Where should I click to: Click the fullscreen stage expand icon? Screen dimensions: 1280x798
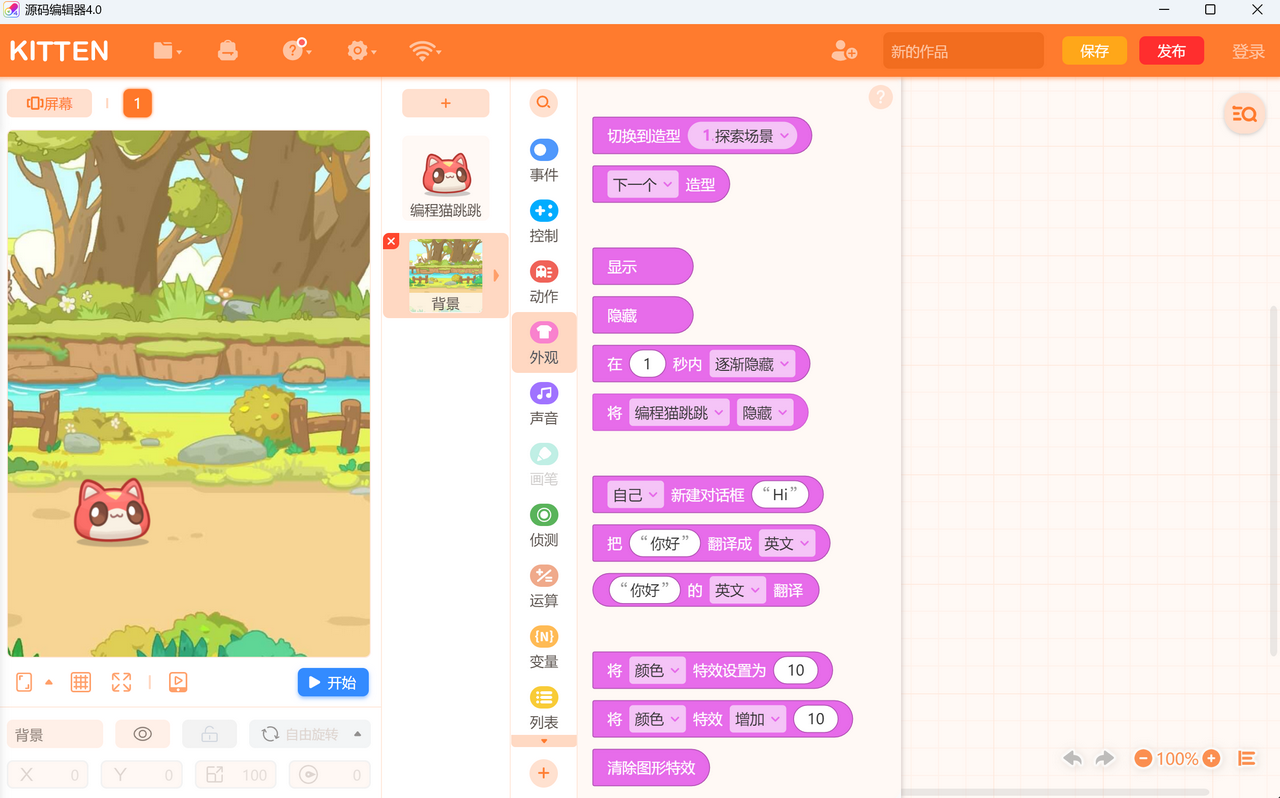coord(121,682)
